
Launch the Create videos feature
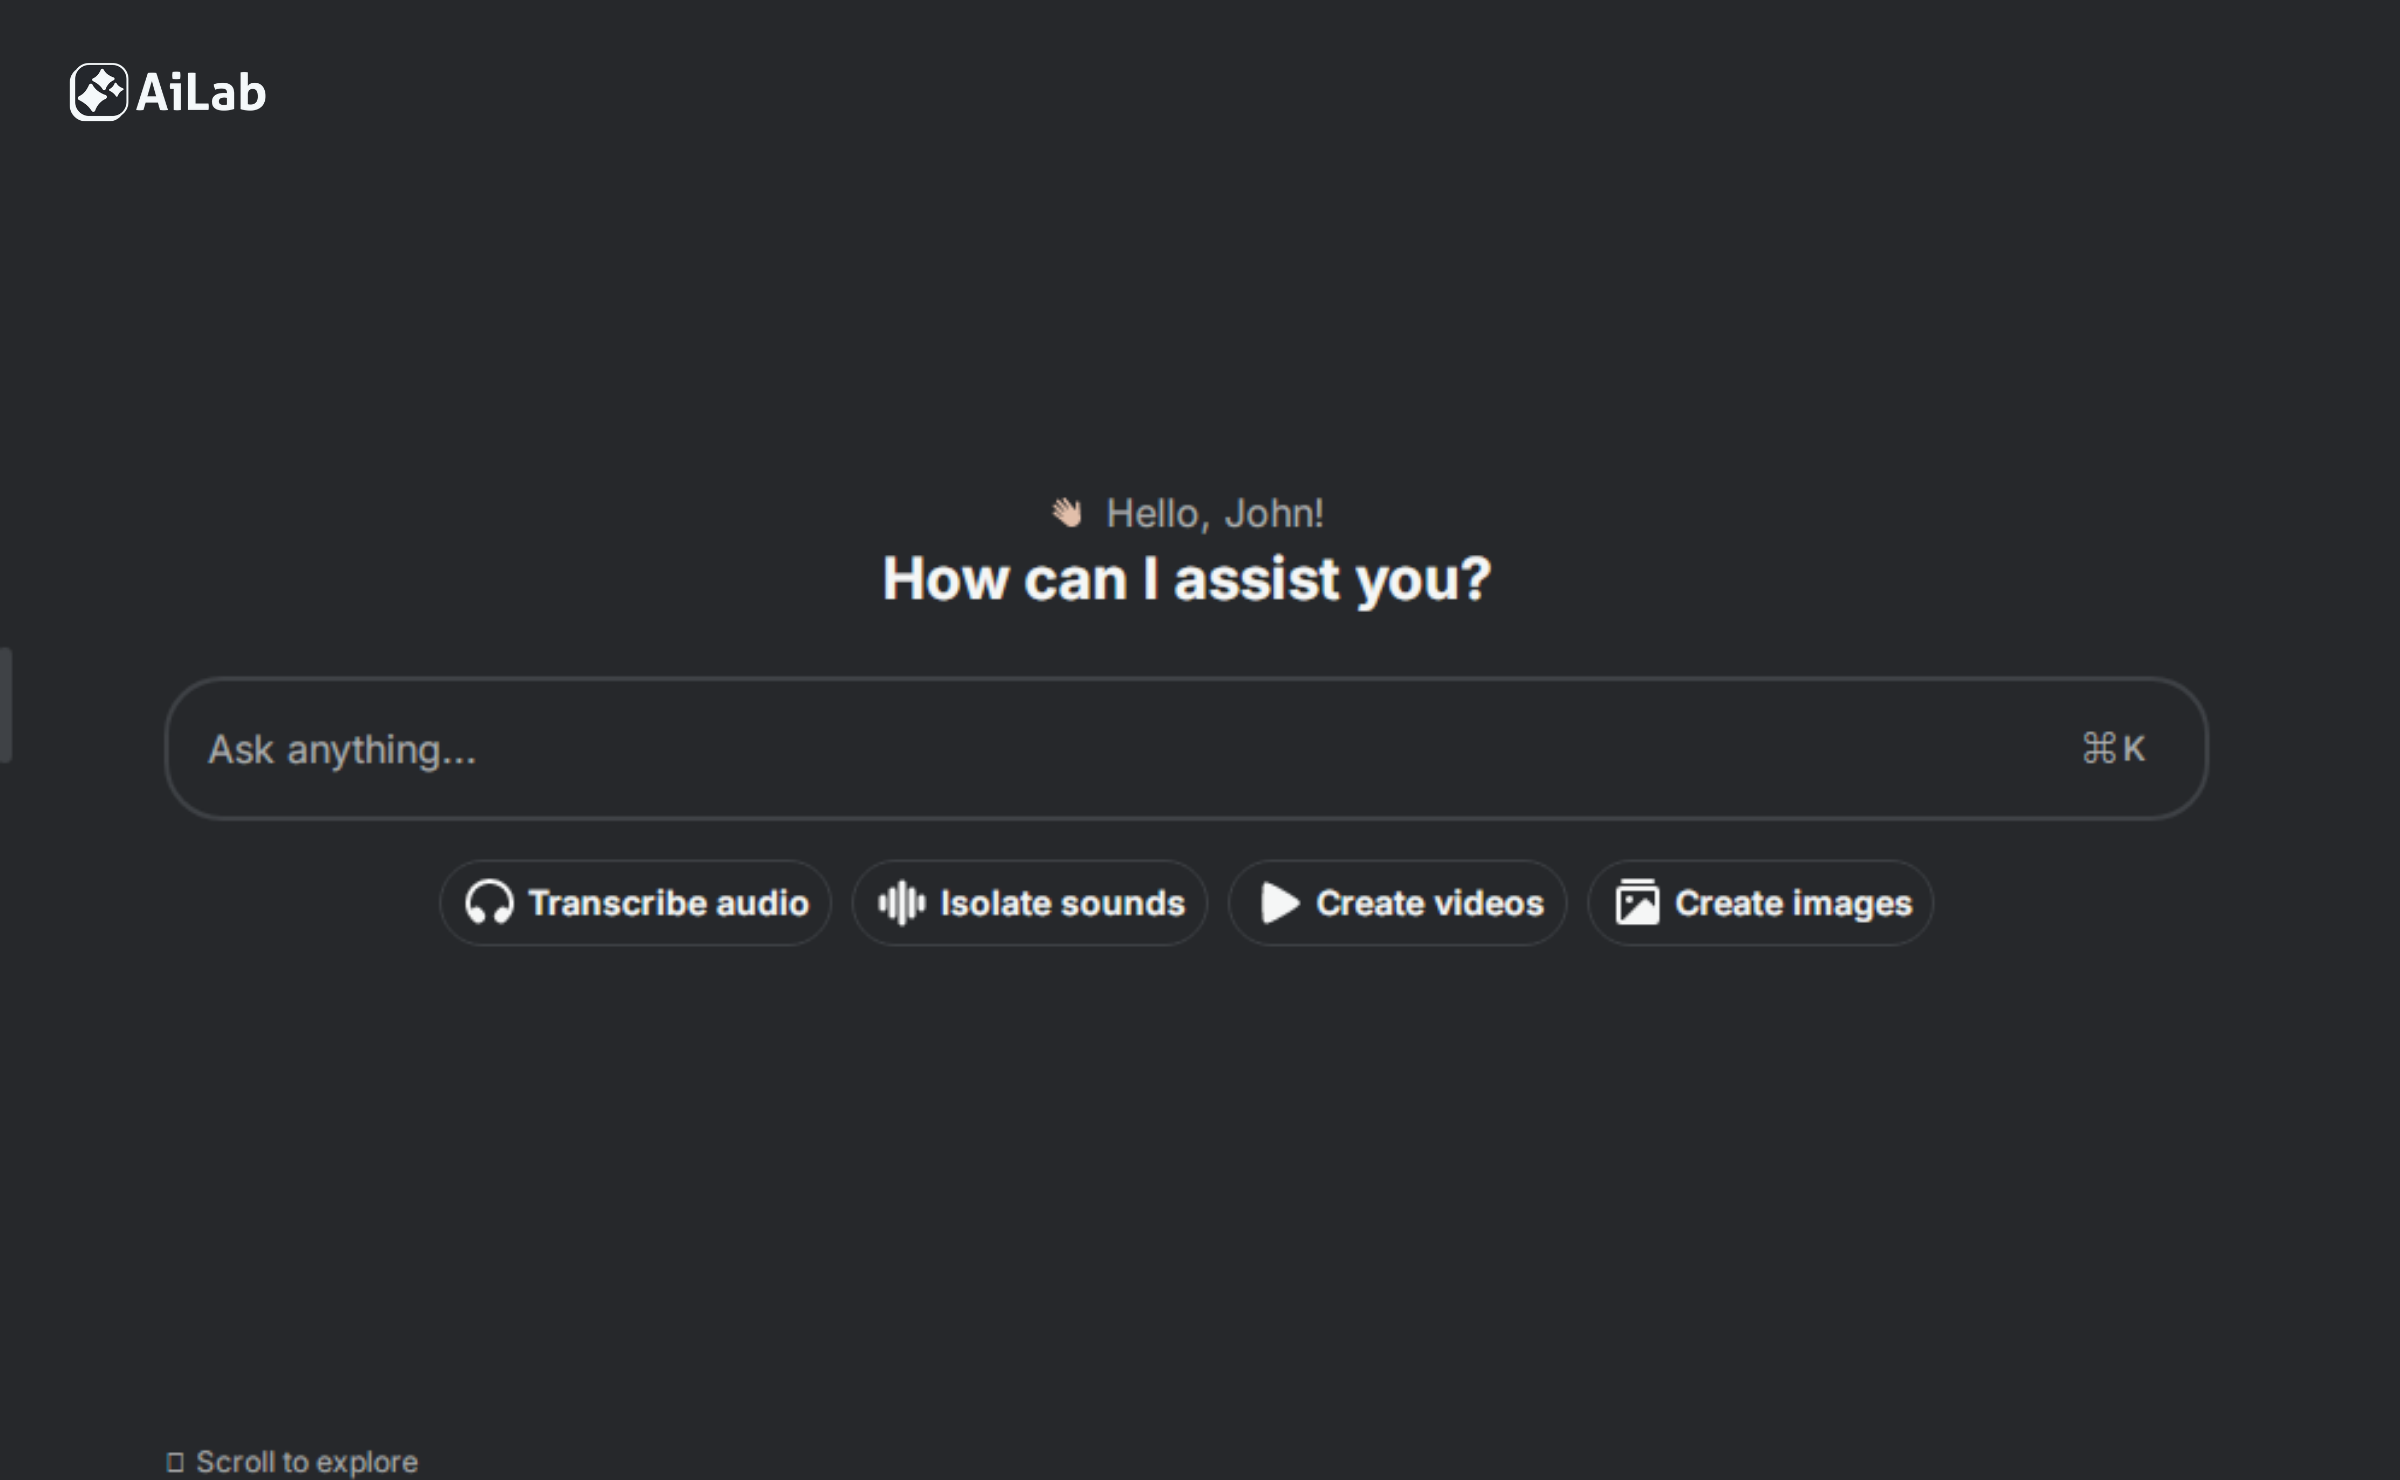pos(1396,902)
